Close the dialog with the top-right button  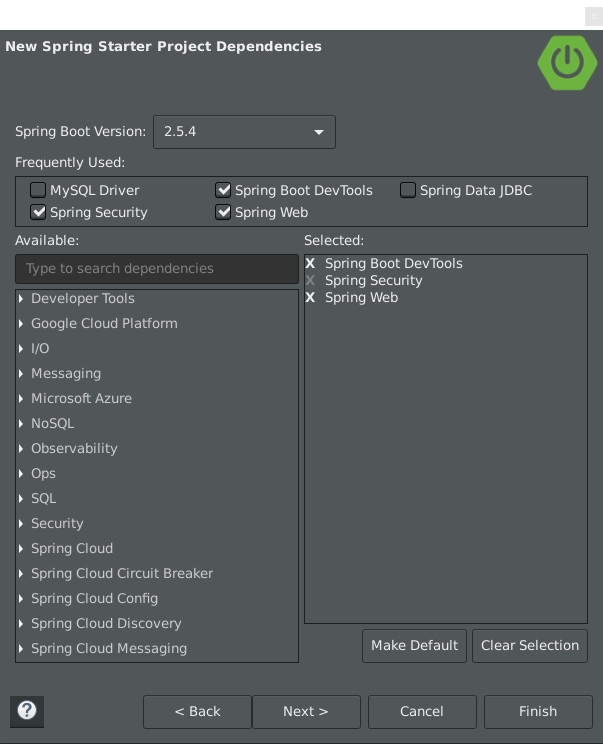[594, 17]
